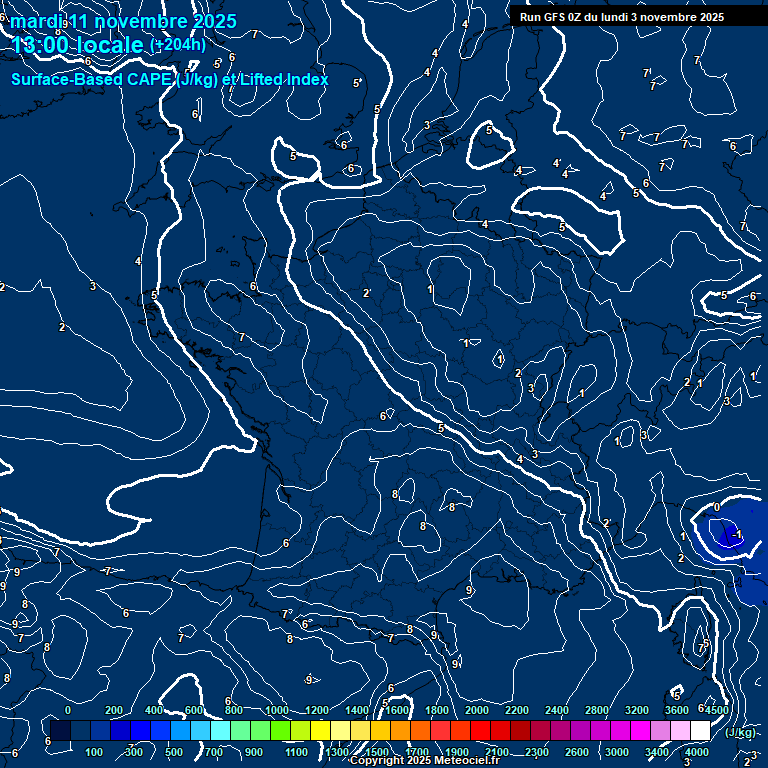Image resolution: width=768 pixels, height=768 pixels.
Task: Click the '4500' legend scale label
Action: (x=718, y=710)
